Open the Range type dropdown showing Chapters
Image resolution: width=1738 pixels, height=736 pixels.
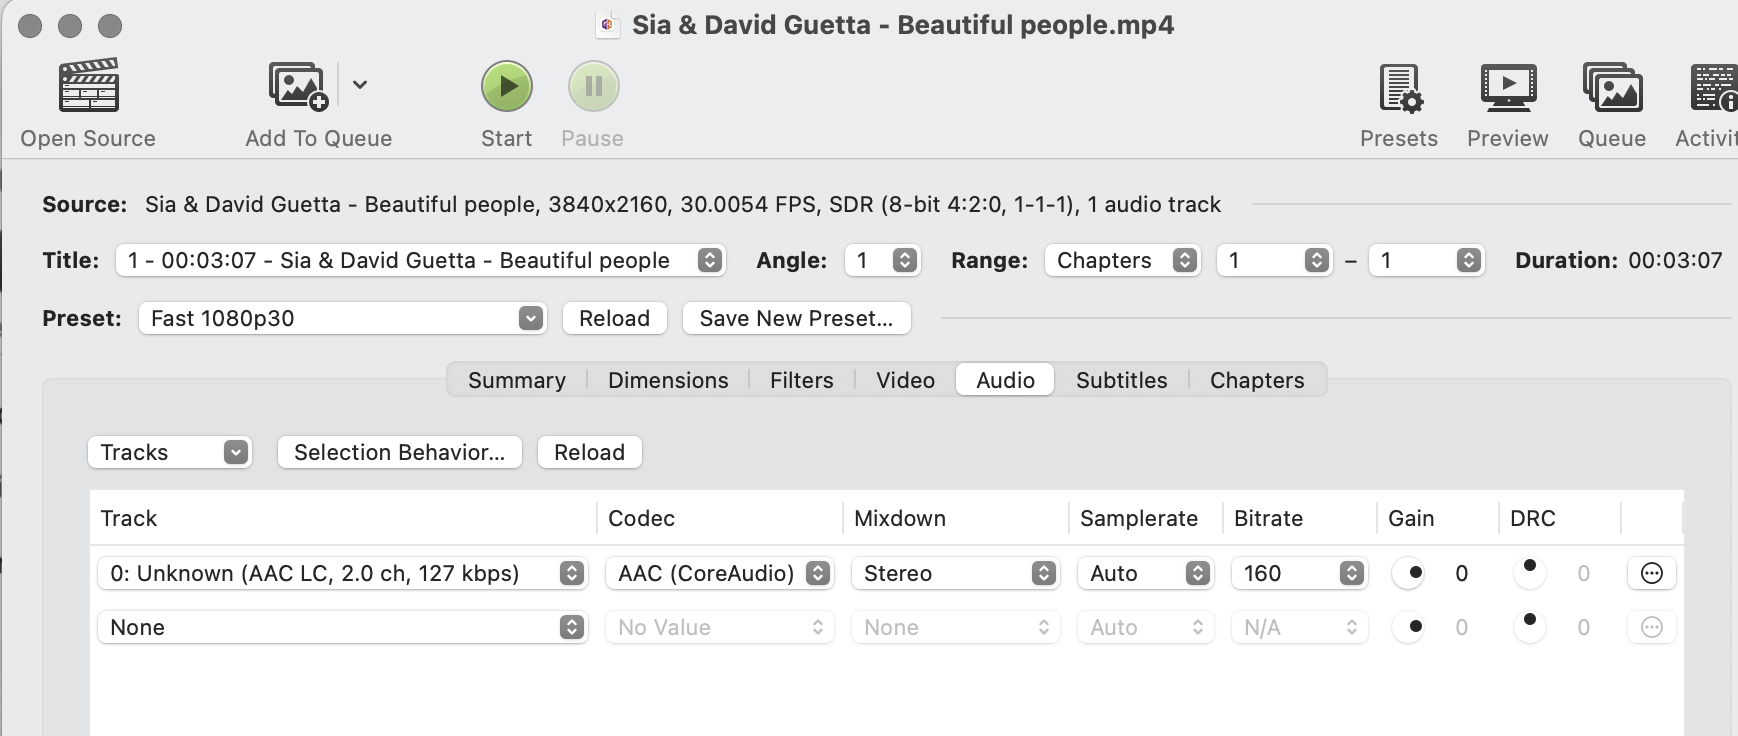(x=1121, y=260)
